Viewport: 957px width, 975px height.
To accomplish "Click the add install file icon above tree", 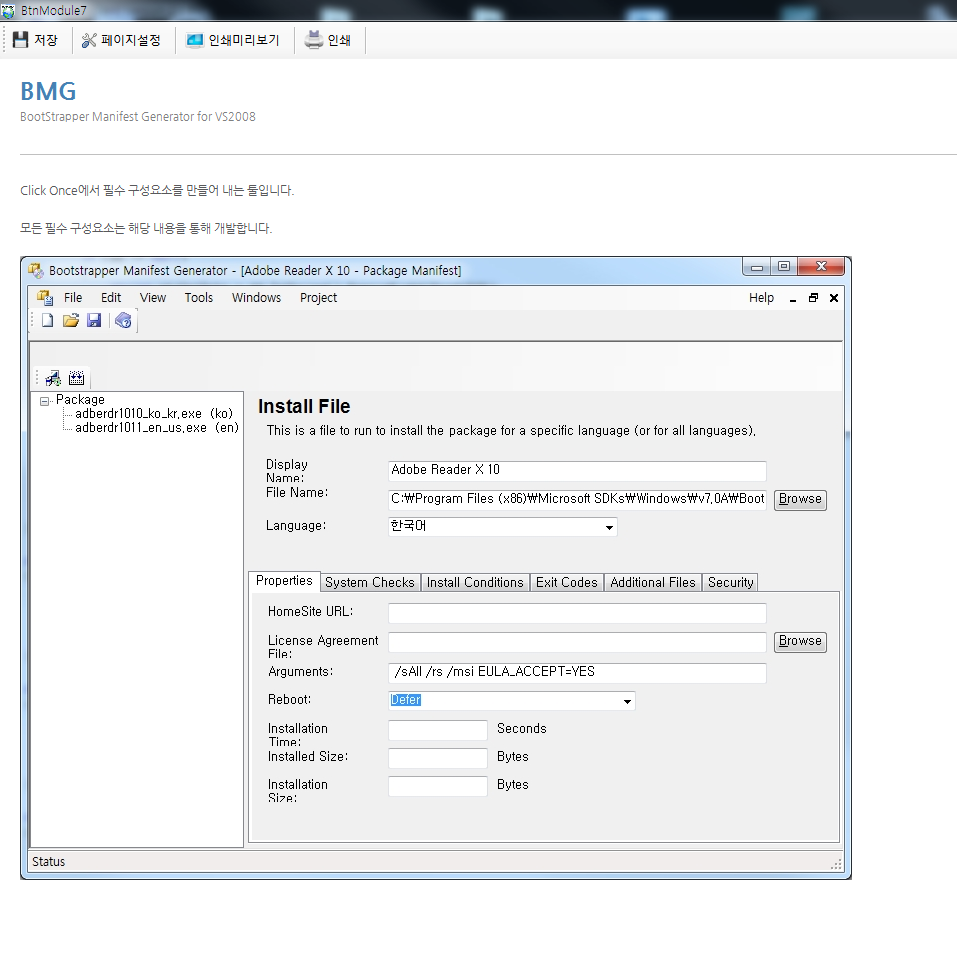I will click(53, 377).
